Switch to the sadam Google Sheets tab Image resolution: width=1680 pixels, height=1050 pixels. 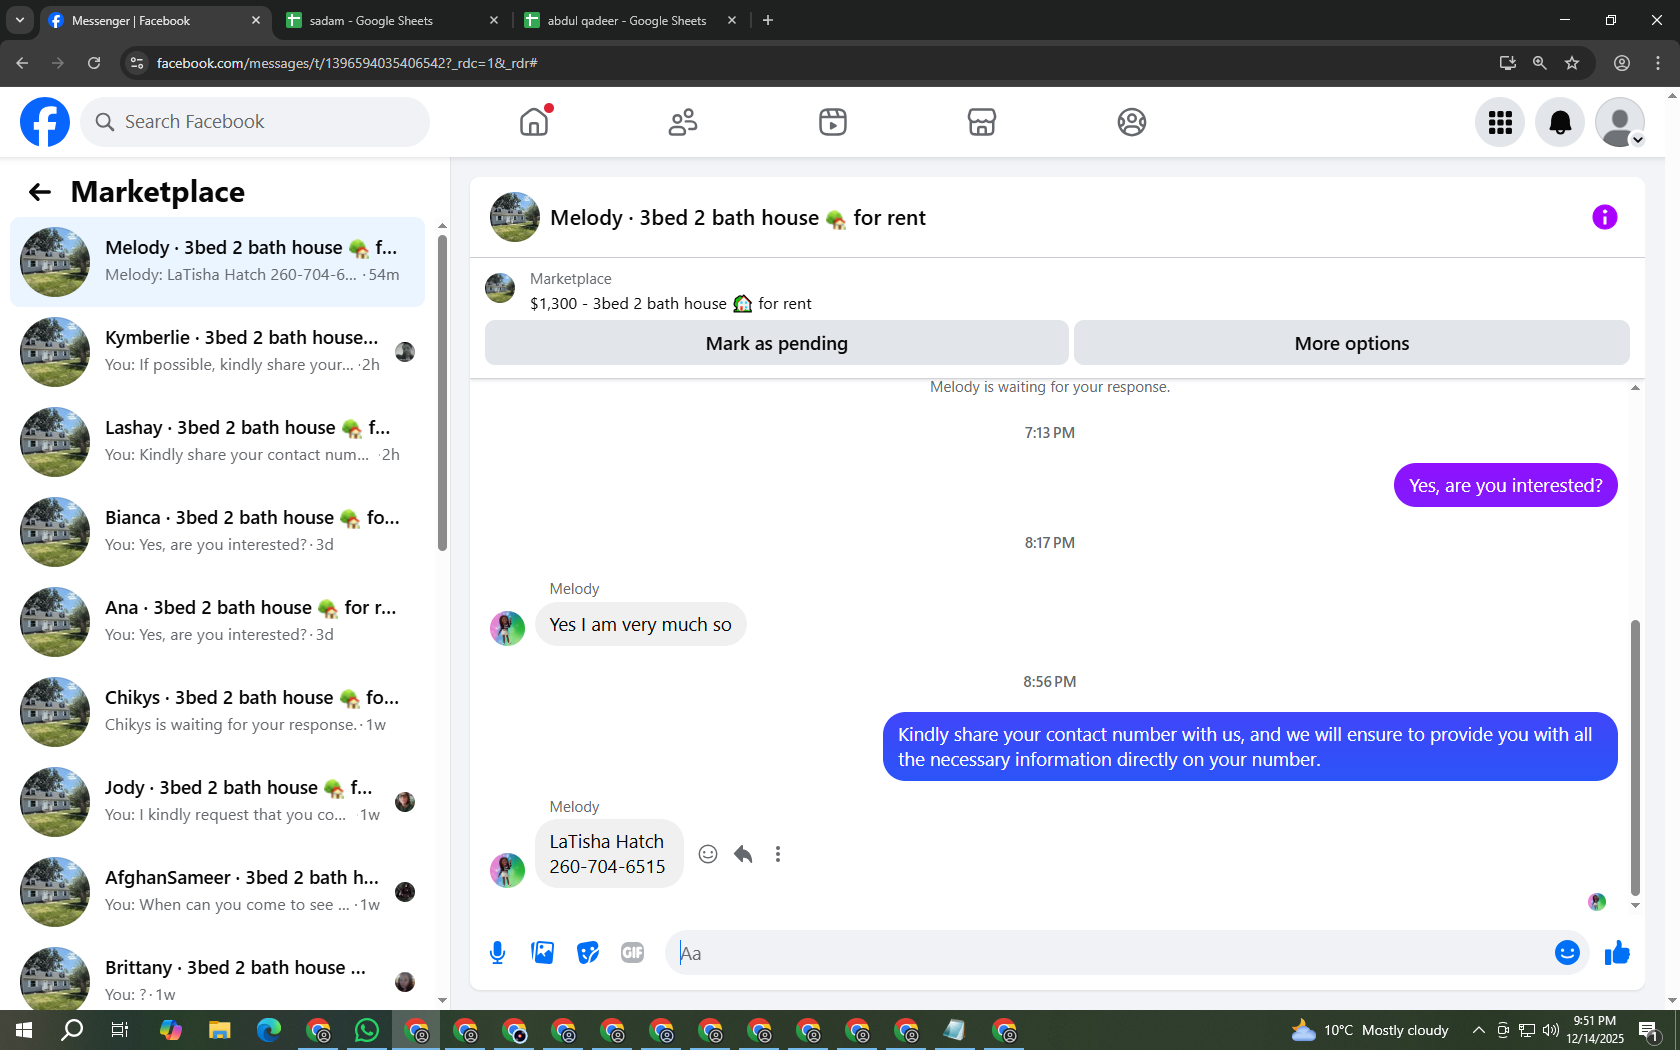[390, 20]
